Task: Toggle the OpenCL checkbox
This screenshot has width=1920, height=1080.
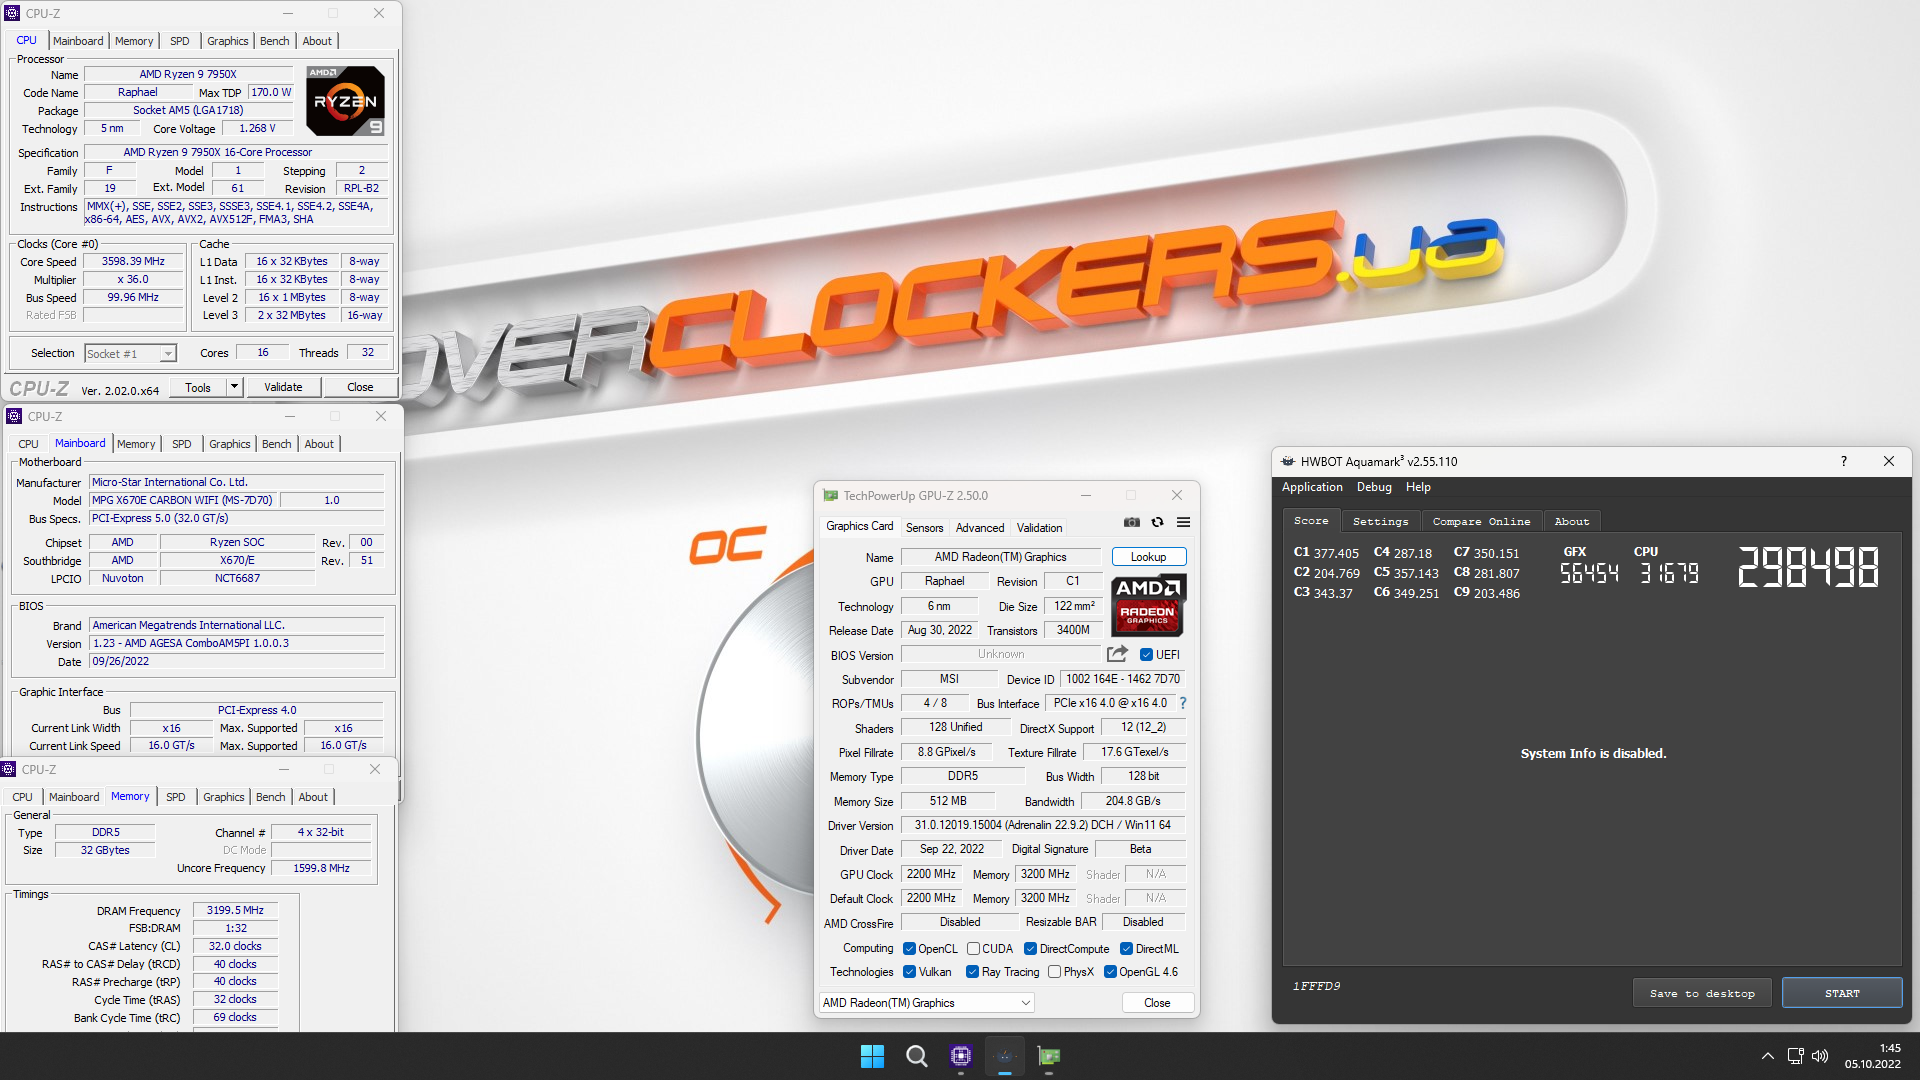Action: point(909,949)
